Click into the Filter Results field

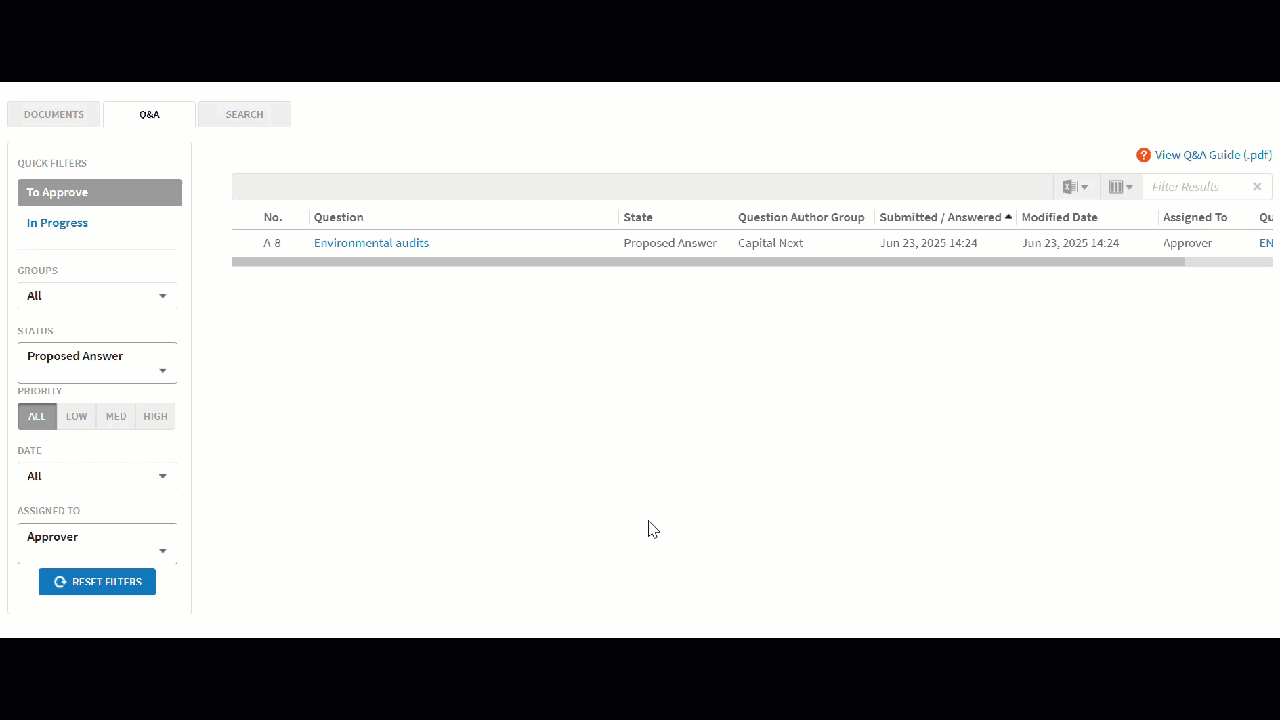pos(1195,187)
